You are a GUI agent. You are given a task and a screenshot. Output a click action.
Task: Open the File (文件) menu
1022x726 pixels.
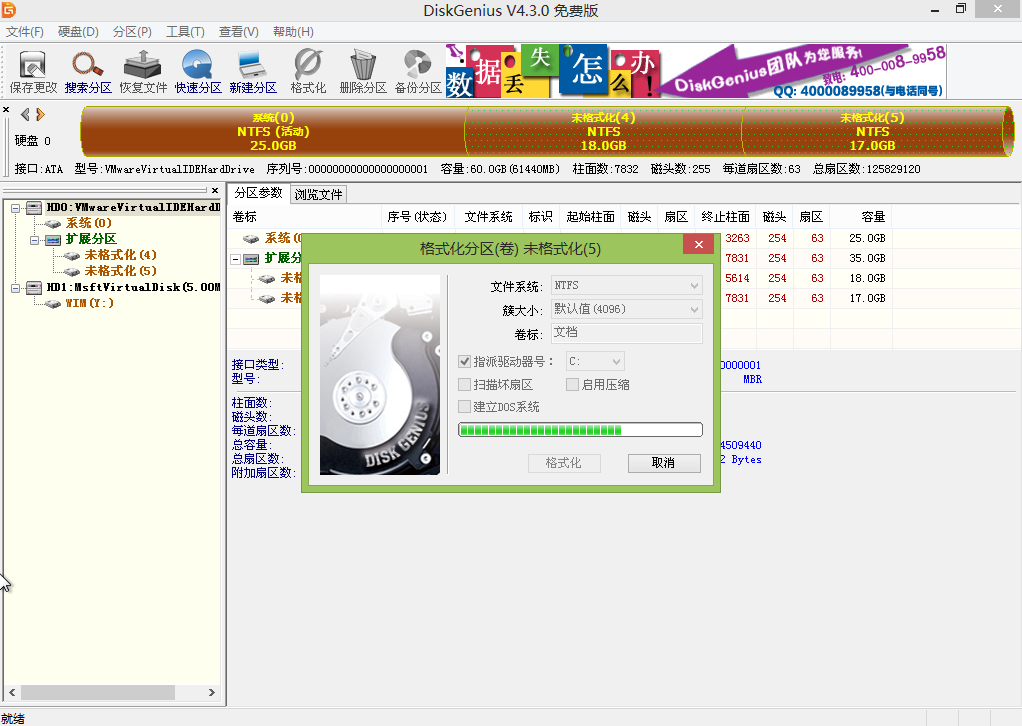click(x=24, y=32)
